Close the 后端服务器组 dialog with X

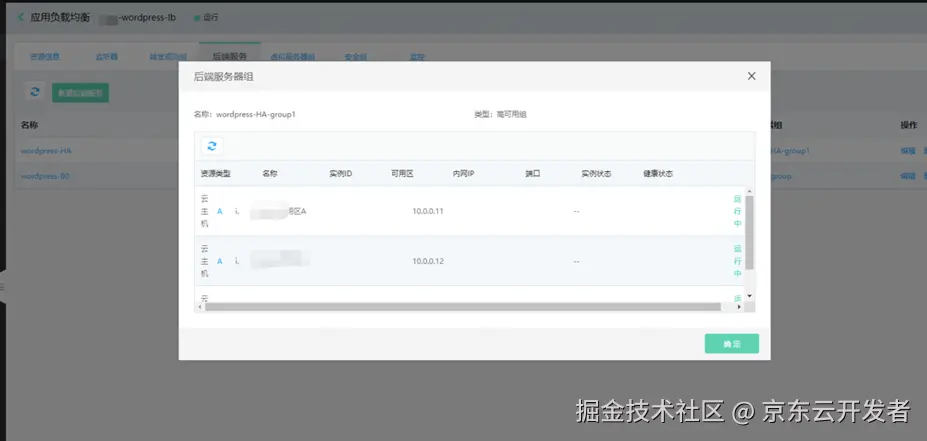[751, 76]
